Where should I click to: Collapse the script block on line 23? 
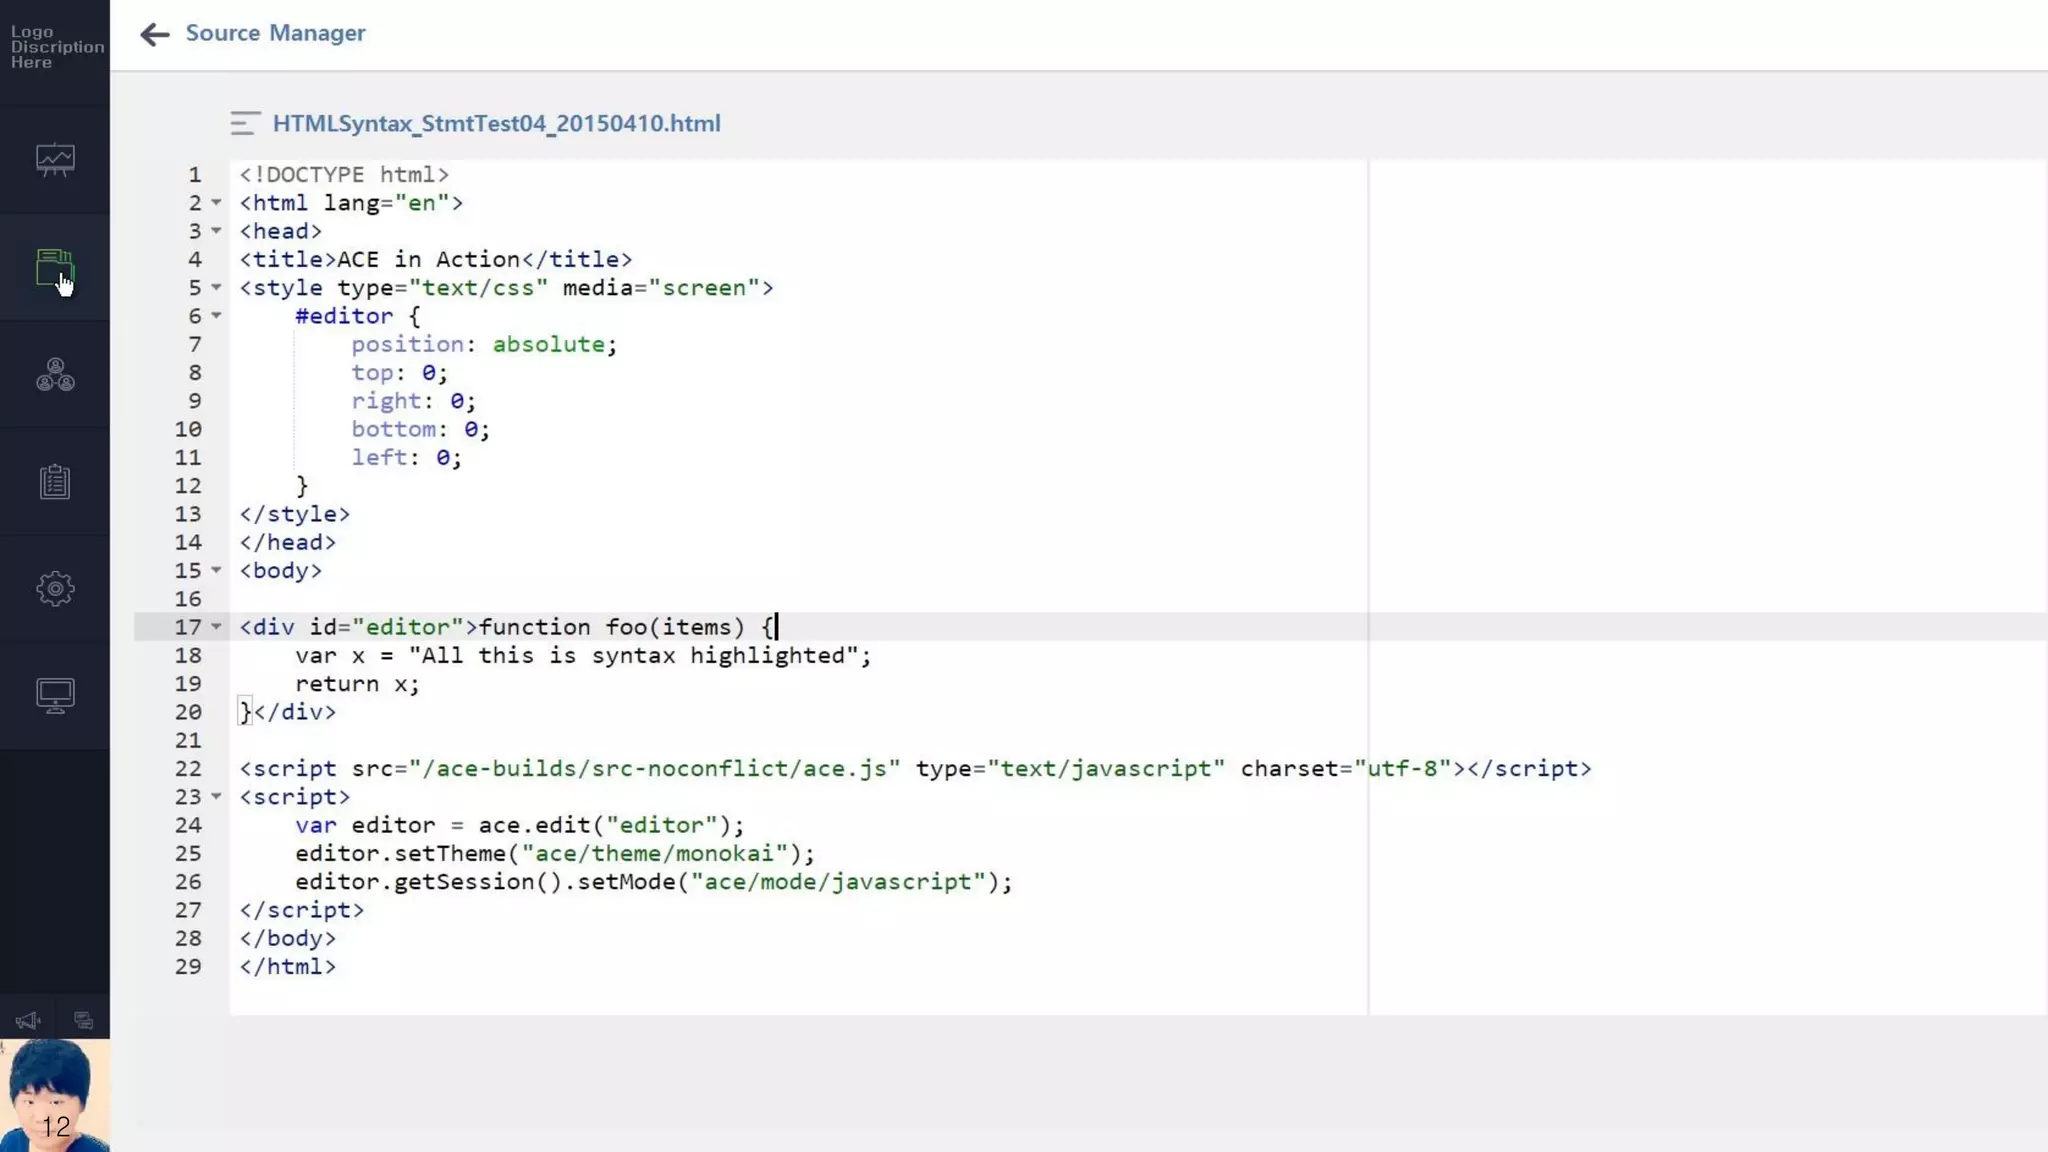pyautogui.click(x=216, y=797)
